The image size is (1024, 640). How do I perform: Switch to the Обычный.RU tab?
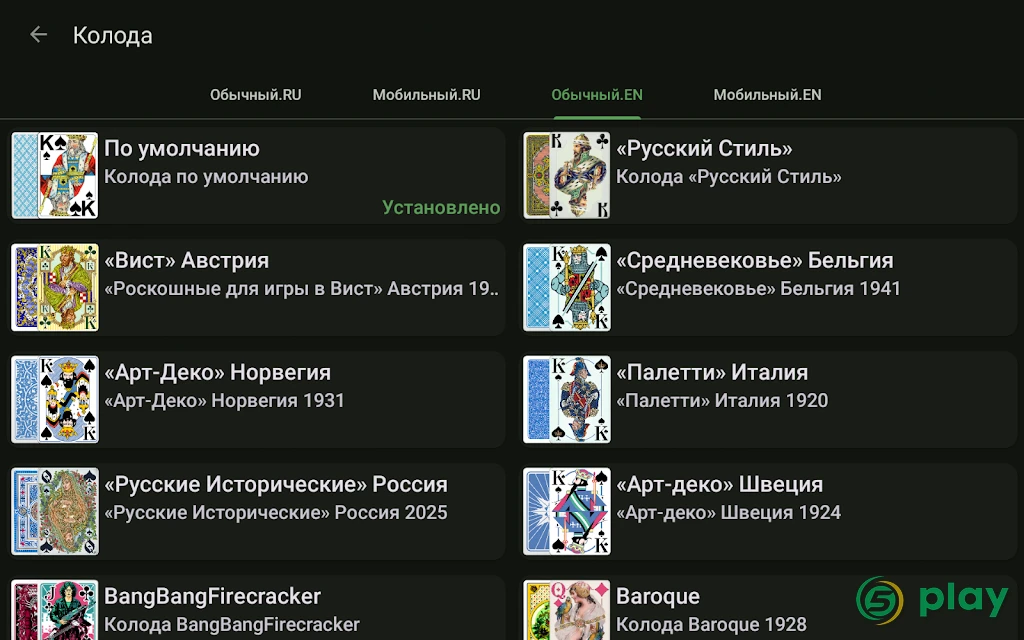click(x=255, y=95)
